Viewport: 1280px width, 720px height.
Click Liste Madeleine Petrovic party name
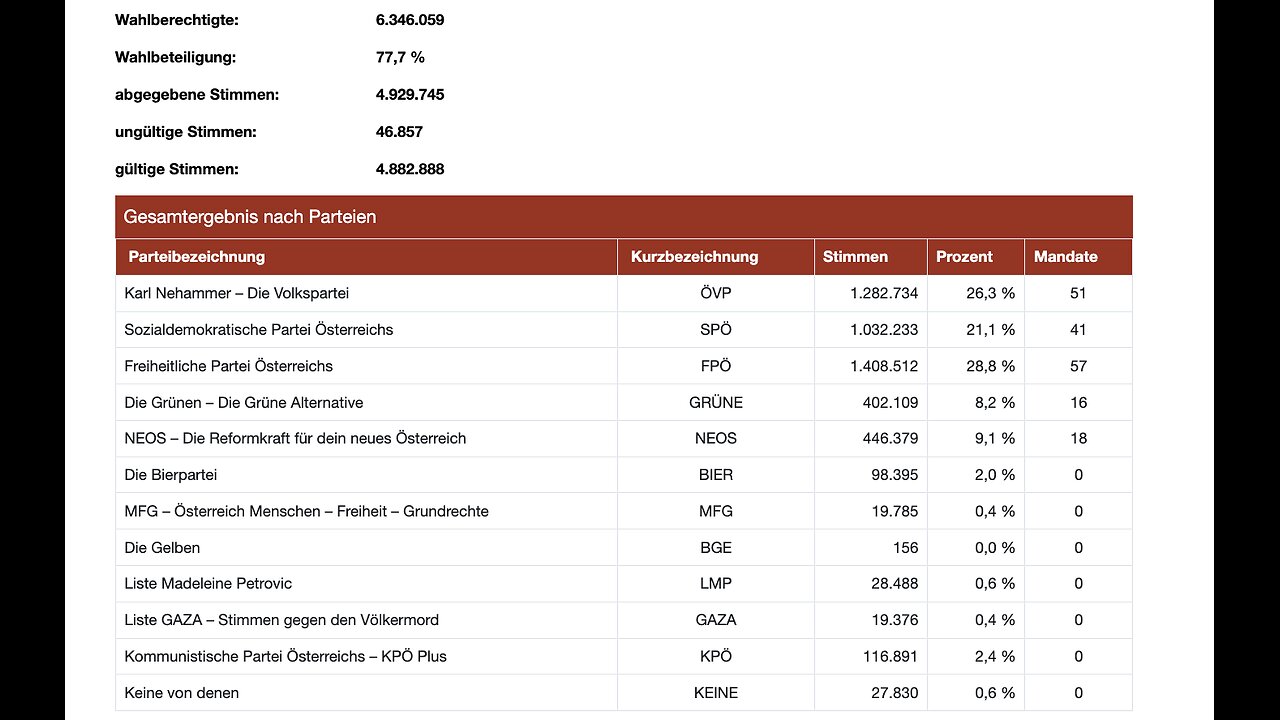pyautogui.click(x=208, y=583)
